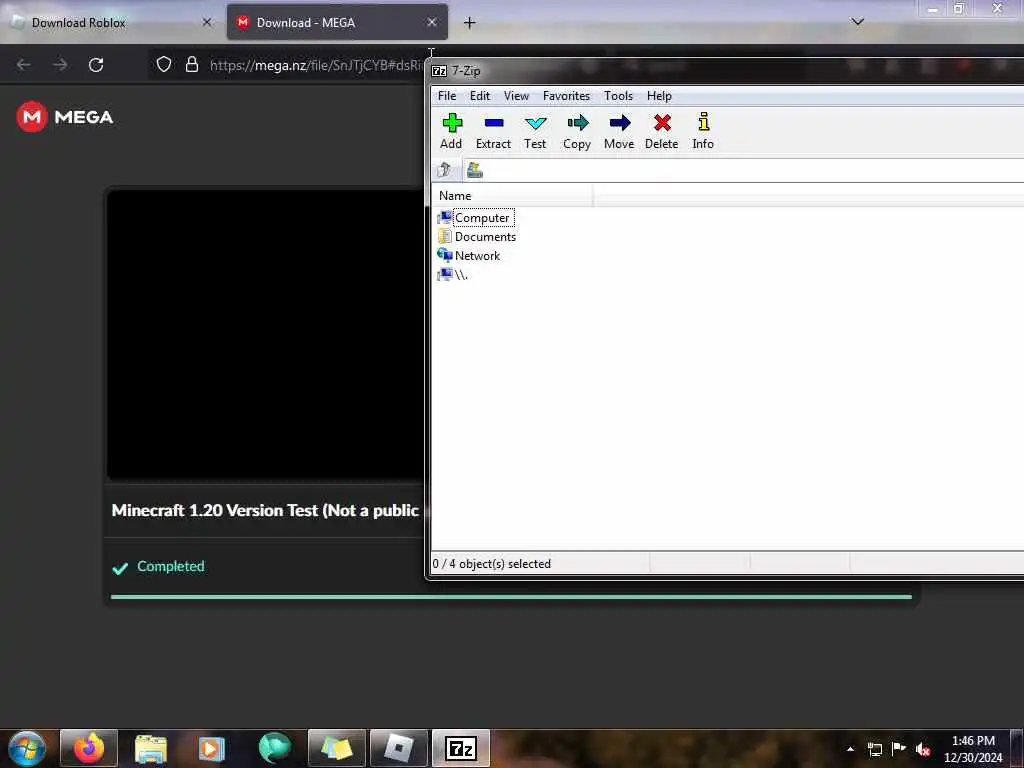Close the Download Roblox tab
The width and height of the screenshot is (1024, 768).
point(207,23)
